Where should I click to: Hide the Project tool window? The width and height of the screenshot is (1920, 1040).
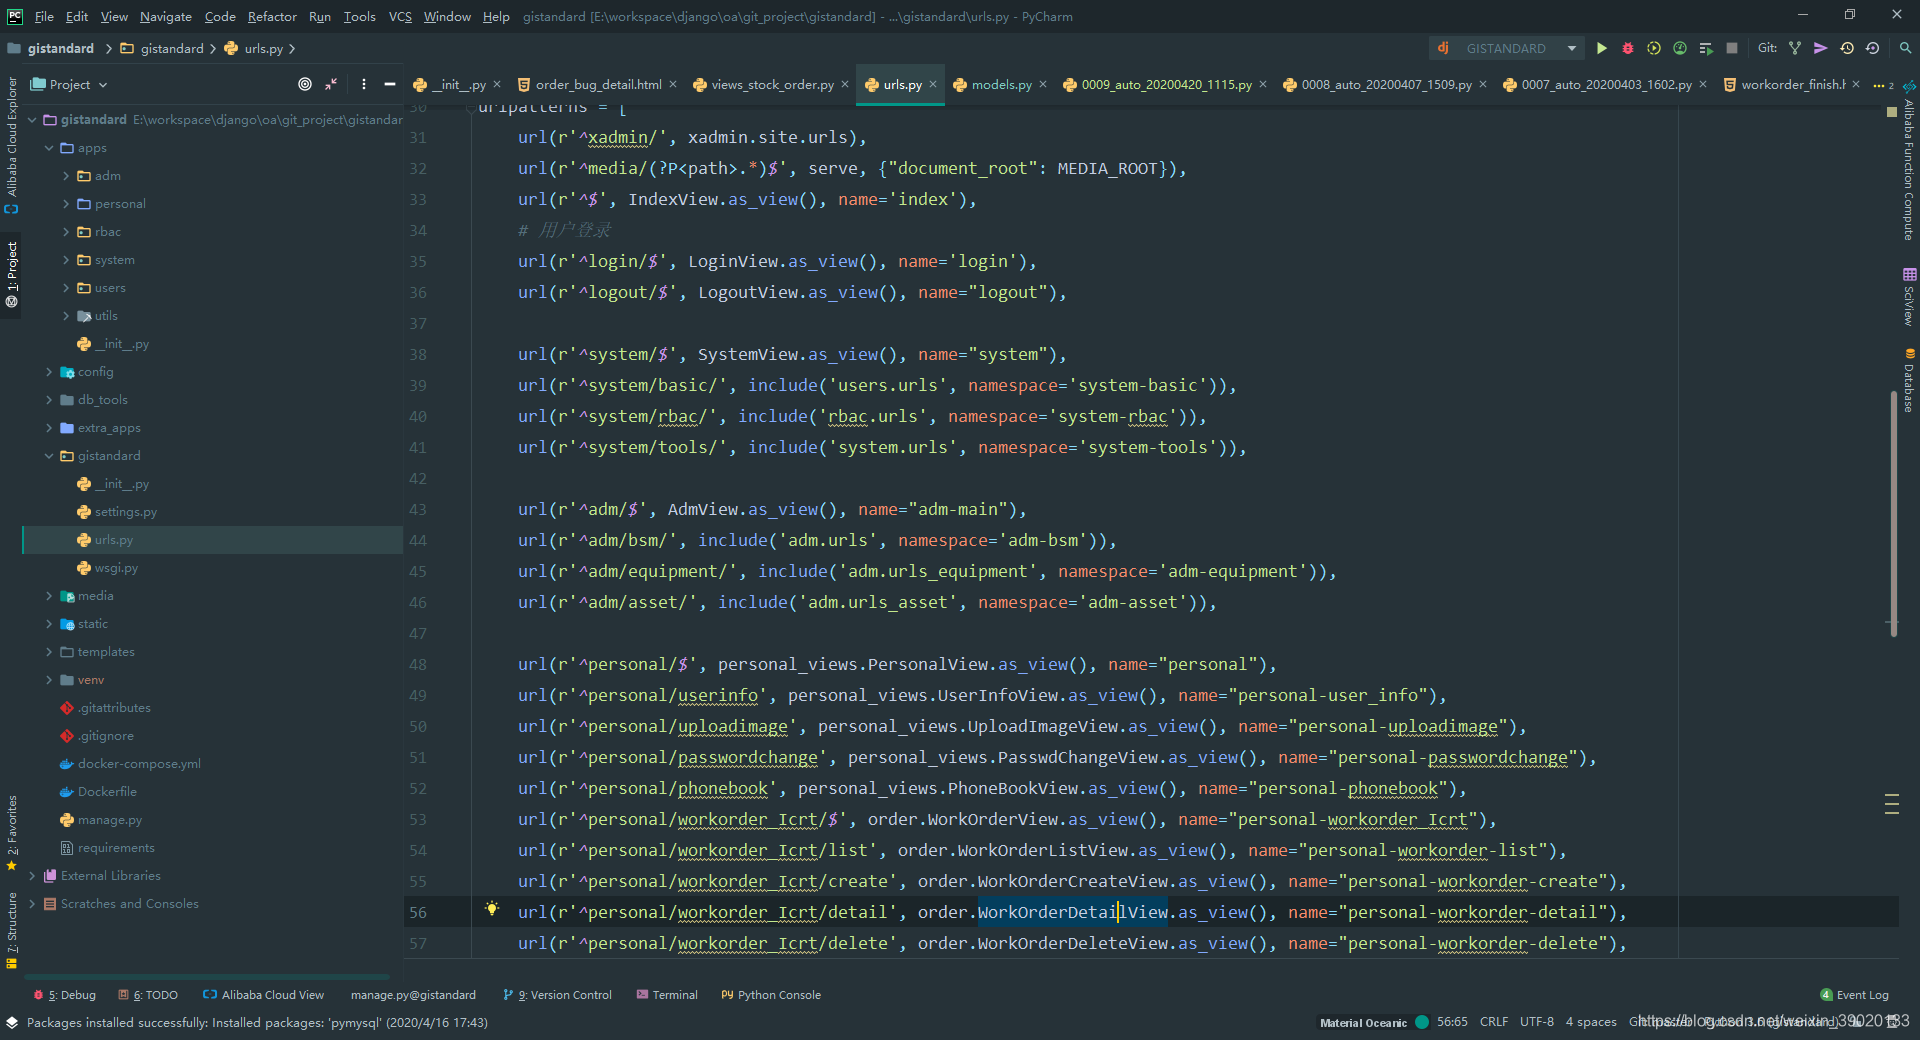pos(390,84)
